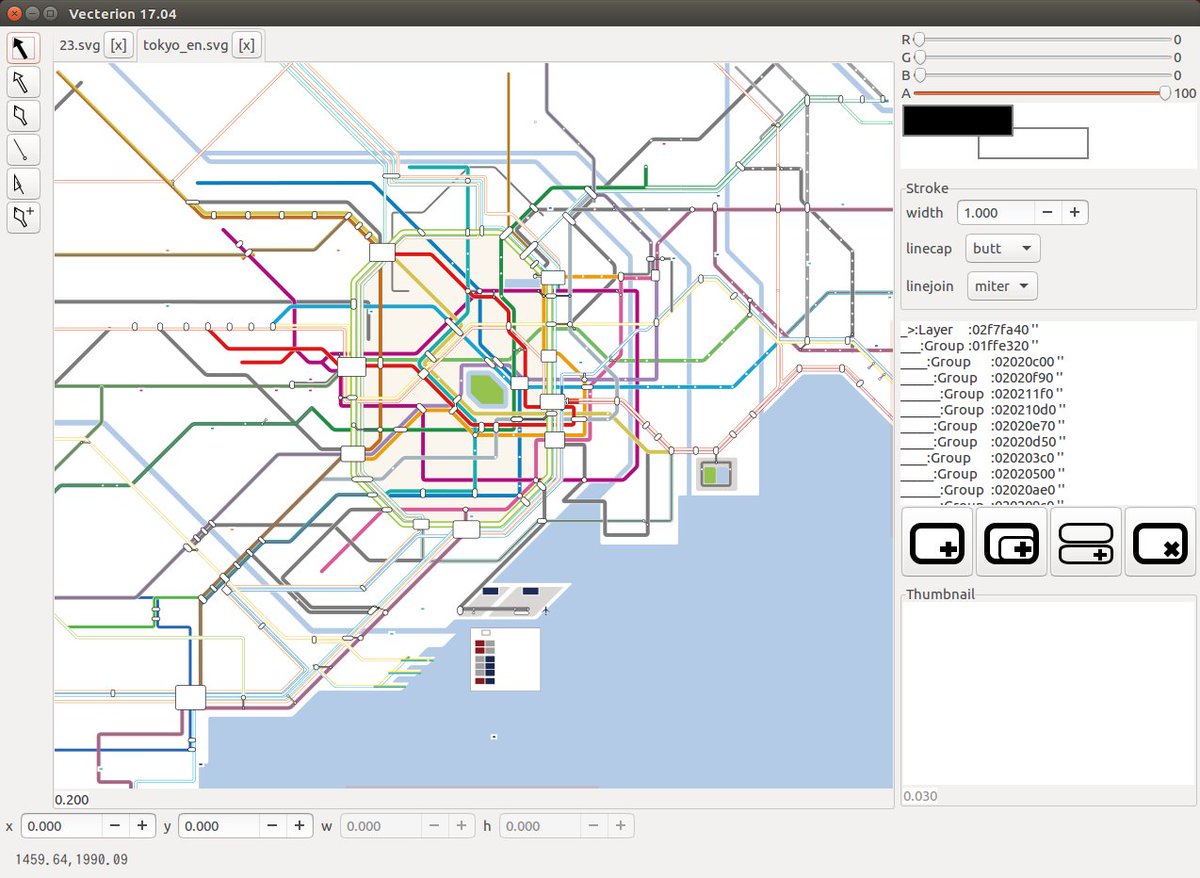The width and height of the screenshot is (1200, 878).
Task: Select the Group 020203c0 row
Action: click(x=1048, y=458)
